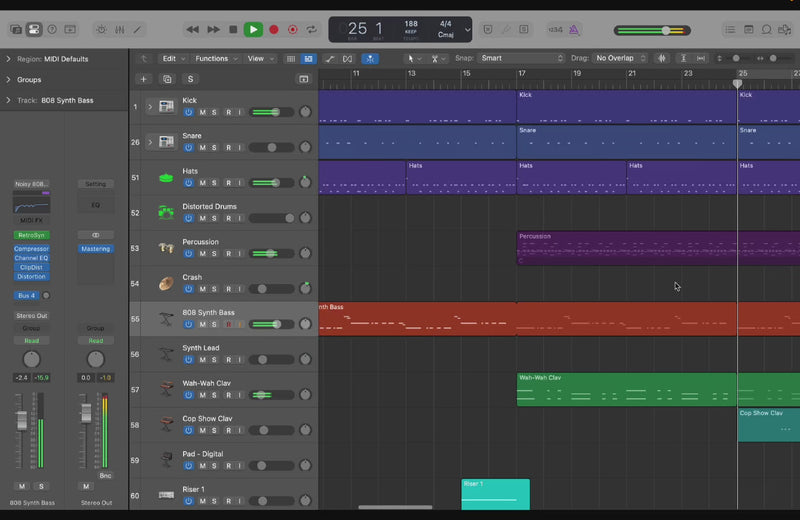This screenshot has width=800, height=520.
Task: Toggle the Cycle loop button
Action: (x=312, y=30)
